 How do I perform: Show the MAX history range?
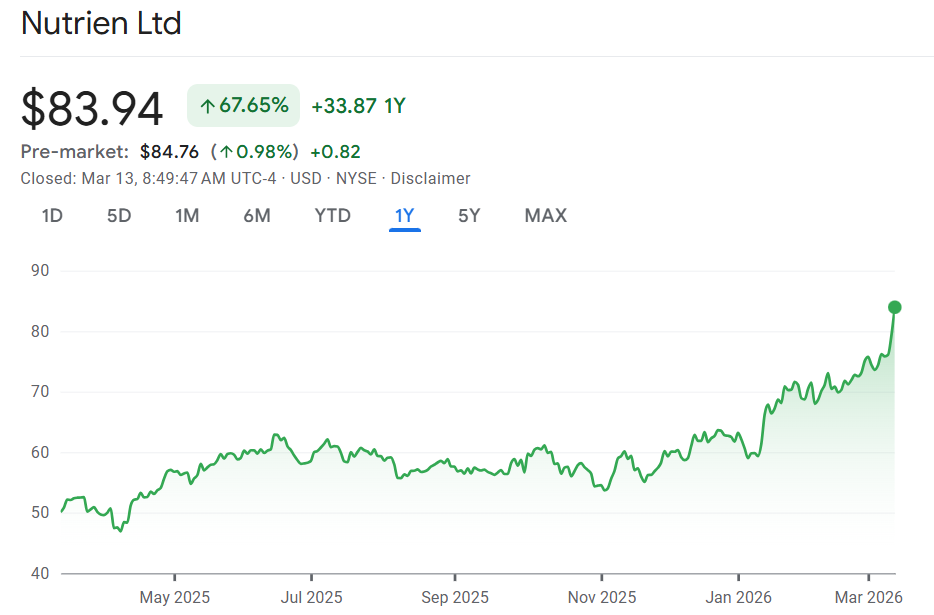[545, 215]
